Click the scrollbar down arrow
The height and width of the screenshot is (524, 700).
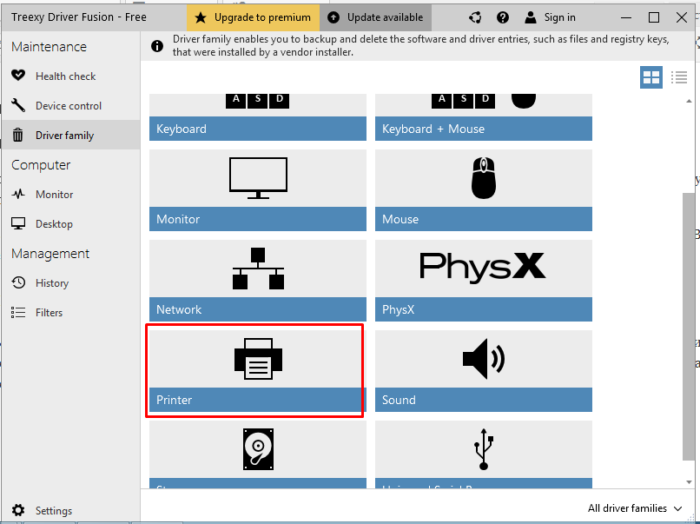(x=689, y=482)
